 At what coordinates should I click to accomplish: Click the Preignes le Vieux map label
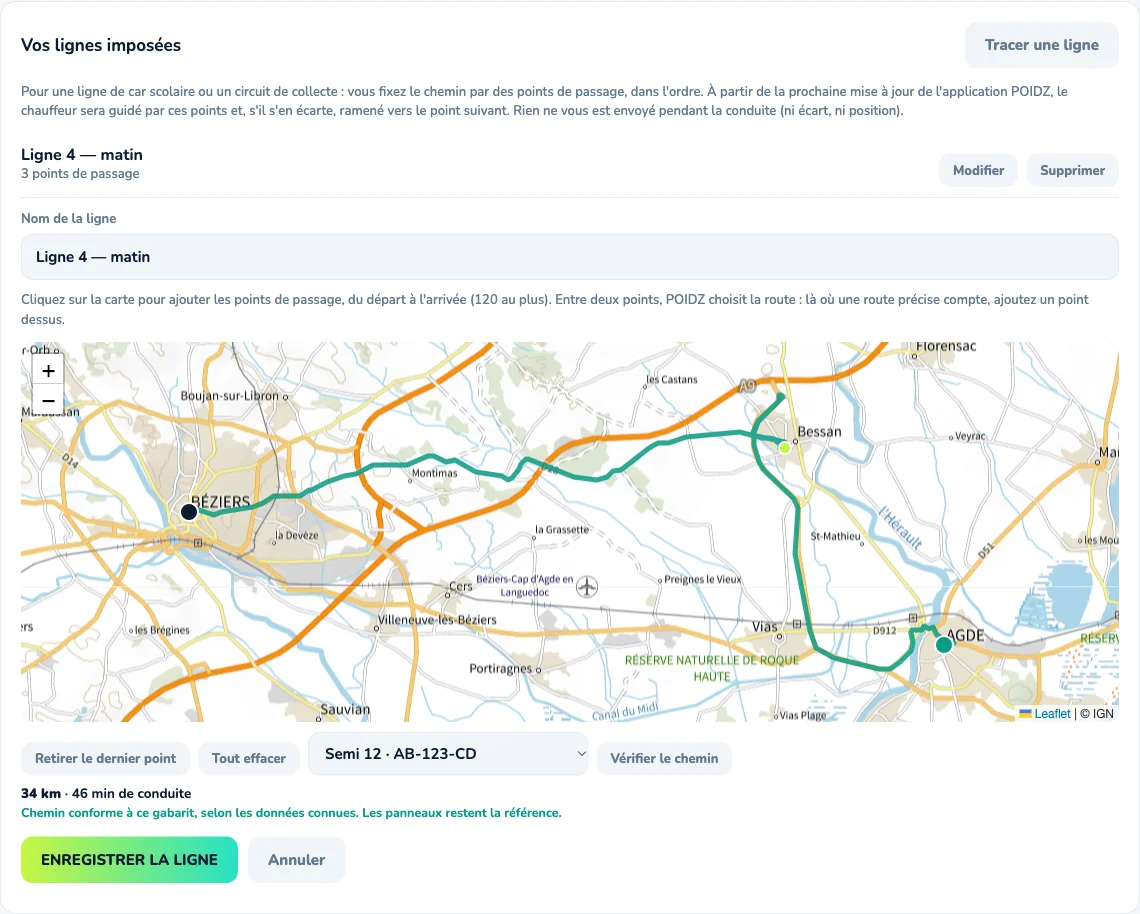coord(702,580)
